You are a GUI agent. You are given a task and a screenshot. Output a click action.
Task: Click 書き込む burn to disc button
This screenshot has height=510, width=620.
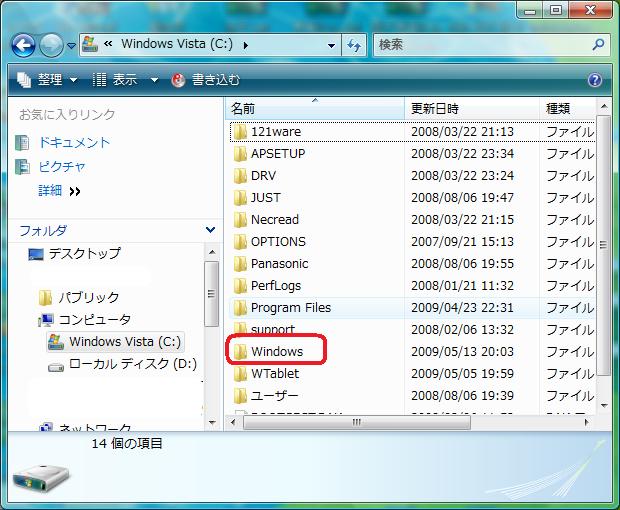206,80
